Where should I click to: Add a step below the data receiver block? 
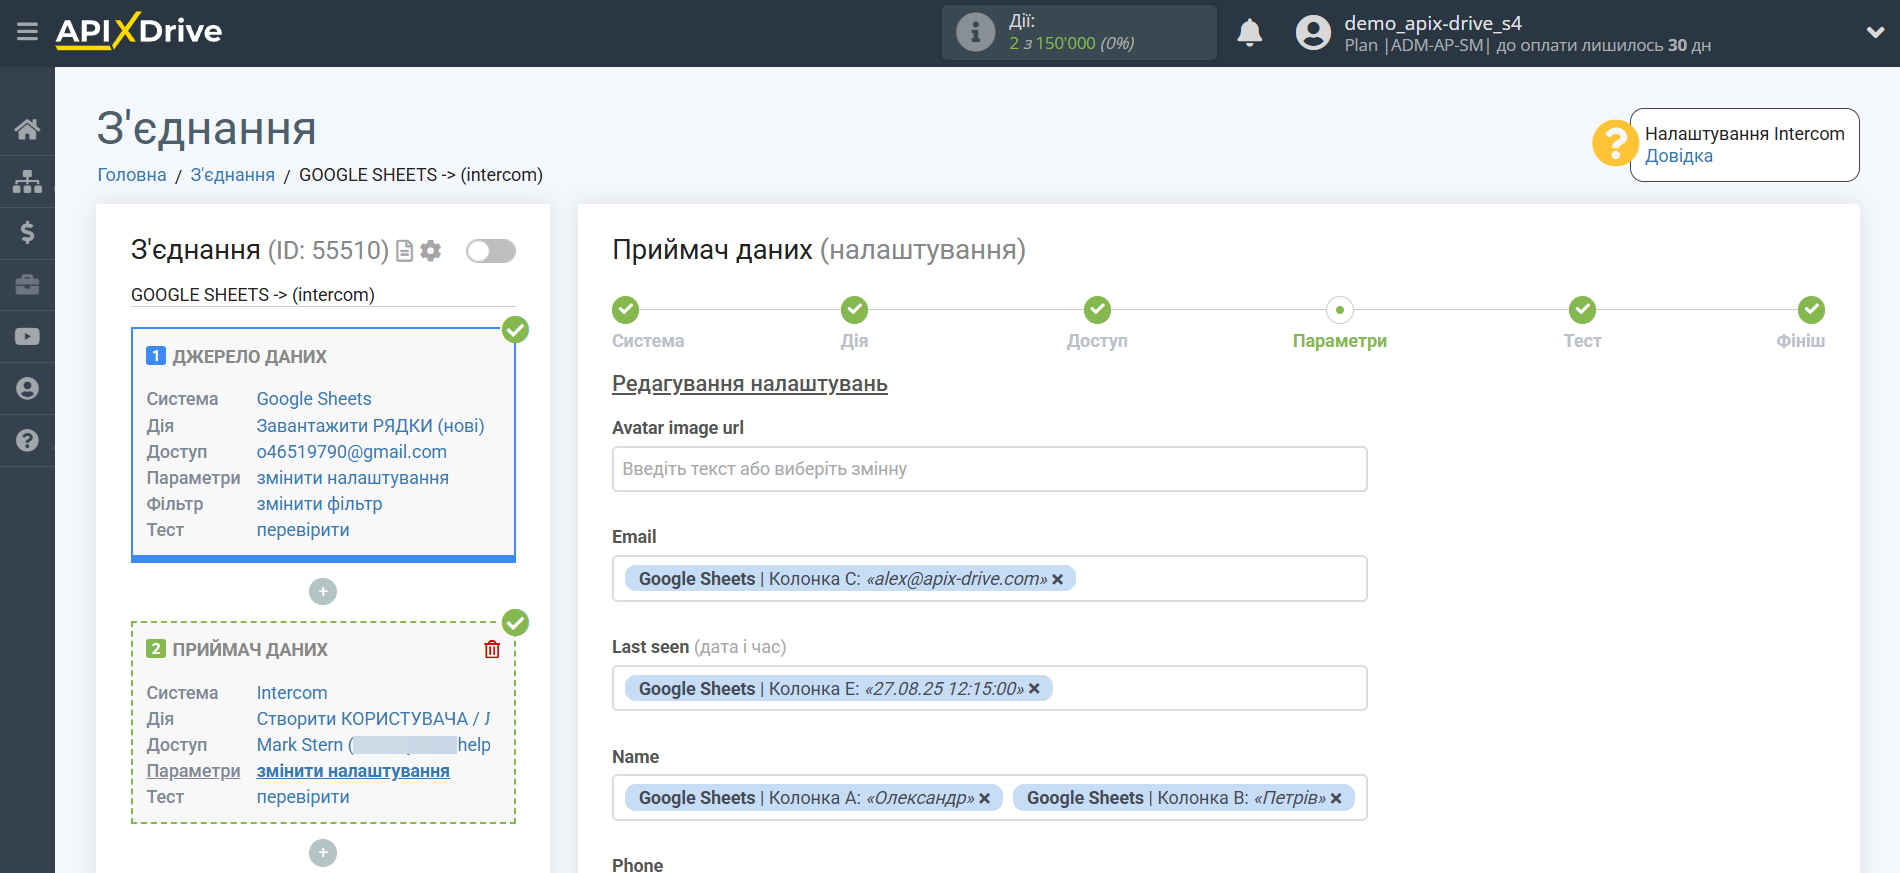point(323,853)
